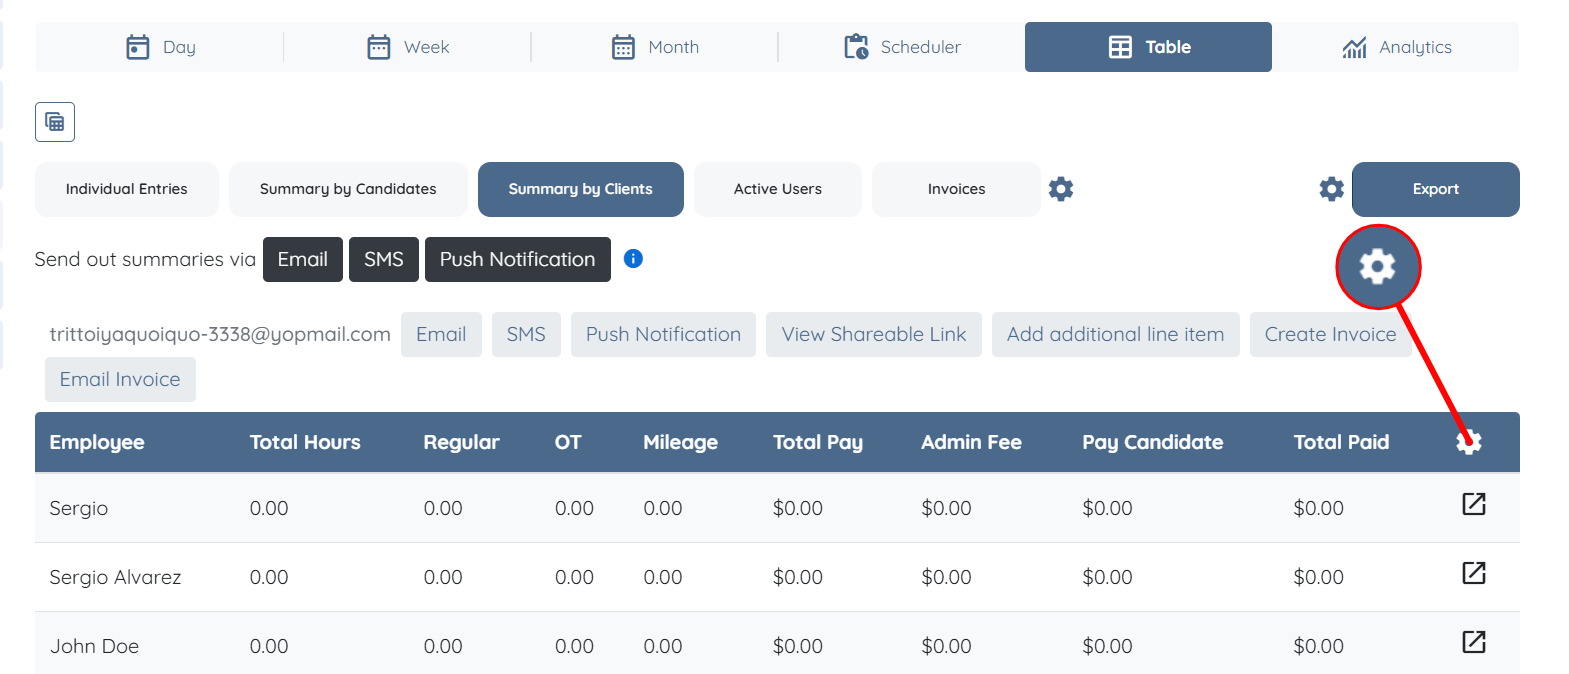Viewport: 1569px width, 674px height.
Task: Open the Month view tab
Action: coord(655,47)
